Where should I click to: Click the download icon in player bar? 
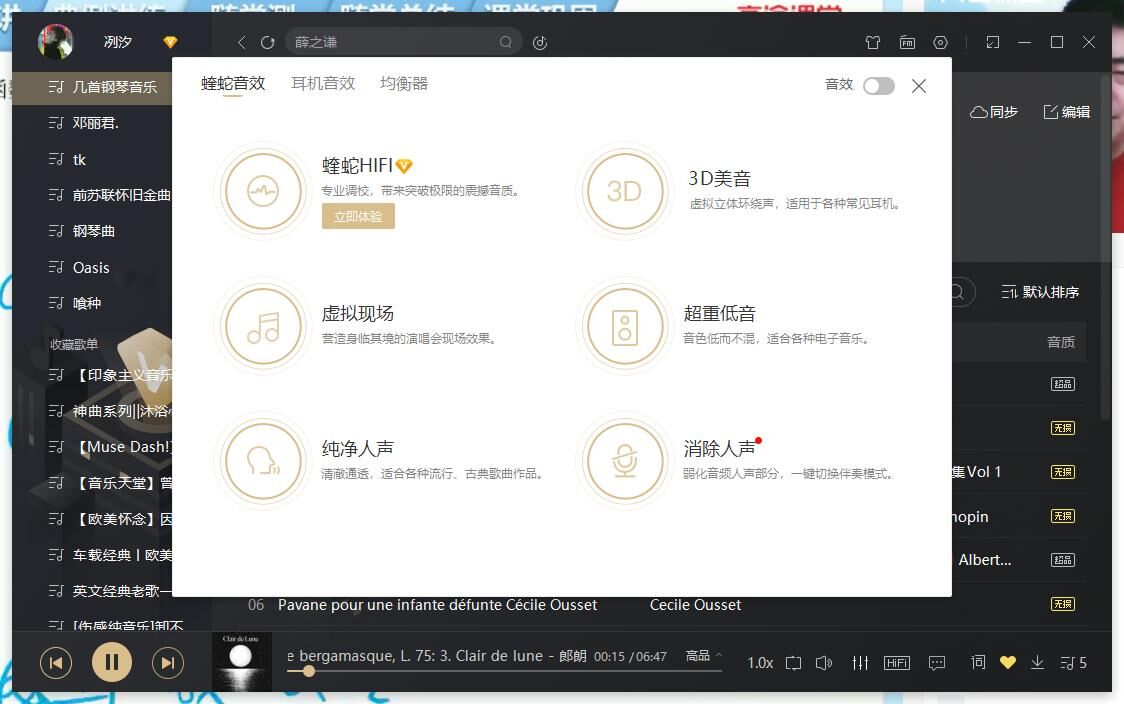click(x=1037, y=662)
